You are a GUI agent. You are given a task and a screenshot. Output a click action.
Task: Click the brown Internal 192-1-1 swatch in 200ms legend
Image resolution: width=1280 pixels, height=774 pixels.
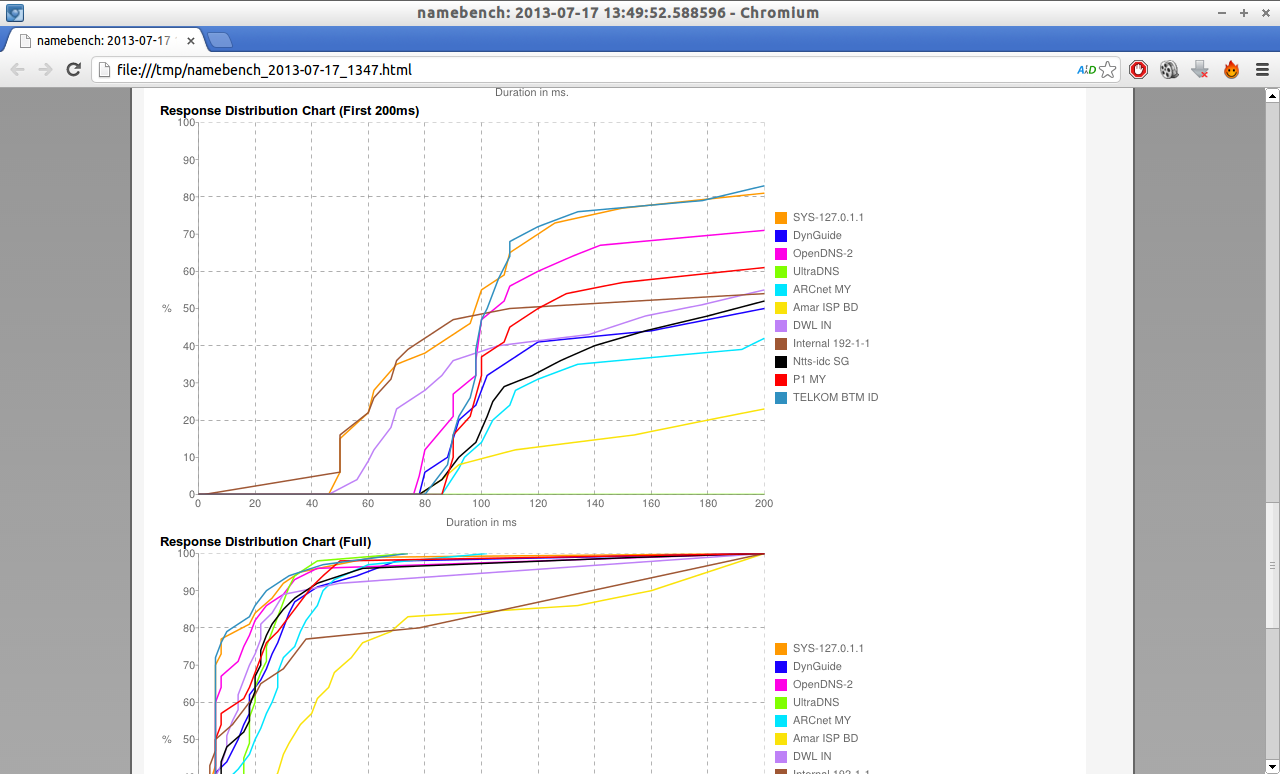tap(781, 343)
